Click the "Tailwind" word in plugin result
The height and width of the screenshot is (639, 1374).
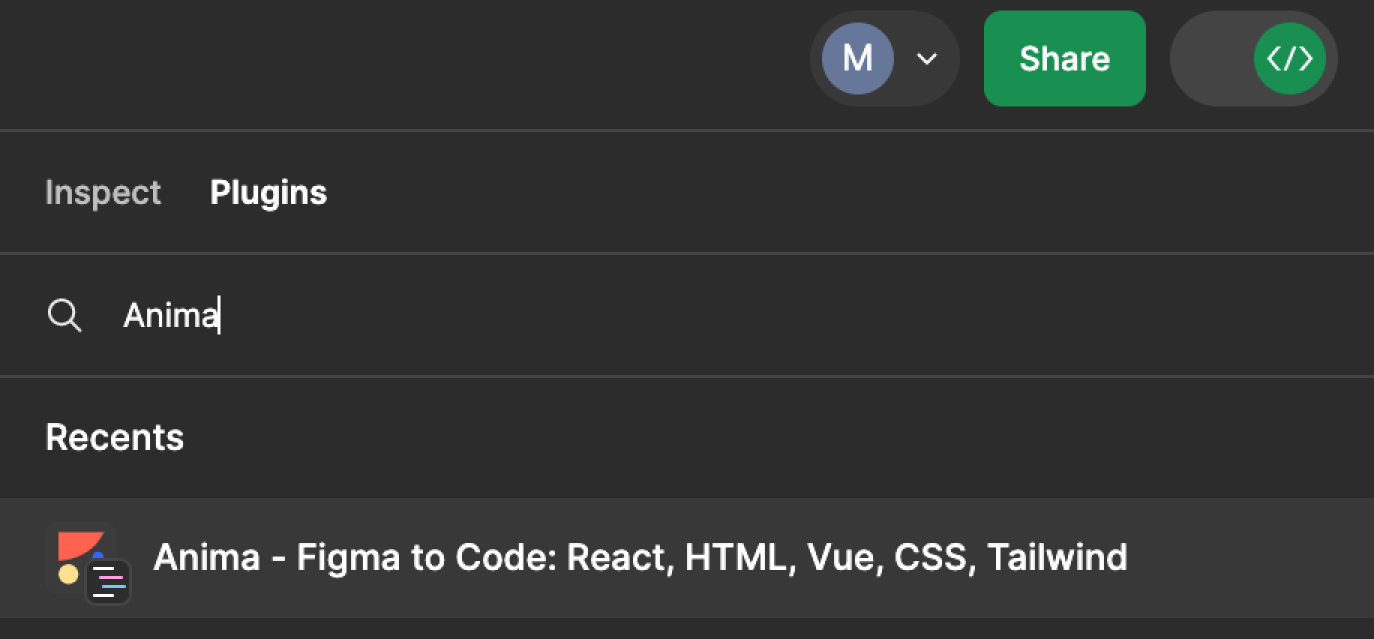tap(1057, 557)
